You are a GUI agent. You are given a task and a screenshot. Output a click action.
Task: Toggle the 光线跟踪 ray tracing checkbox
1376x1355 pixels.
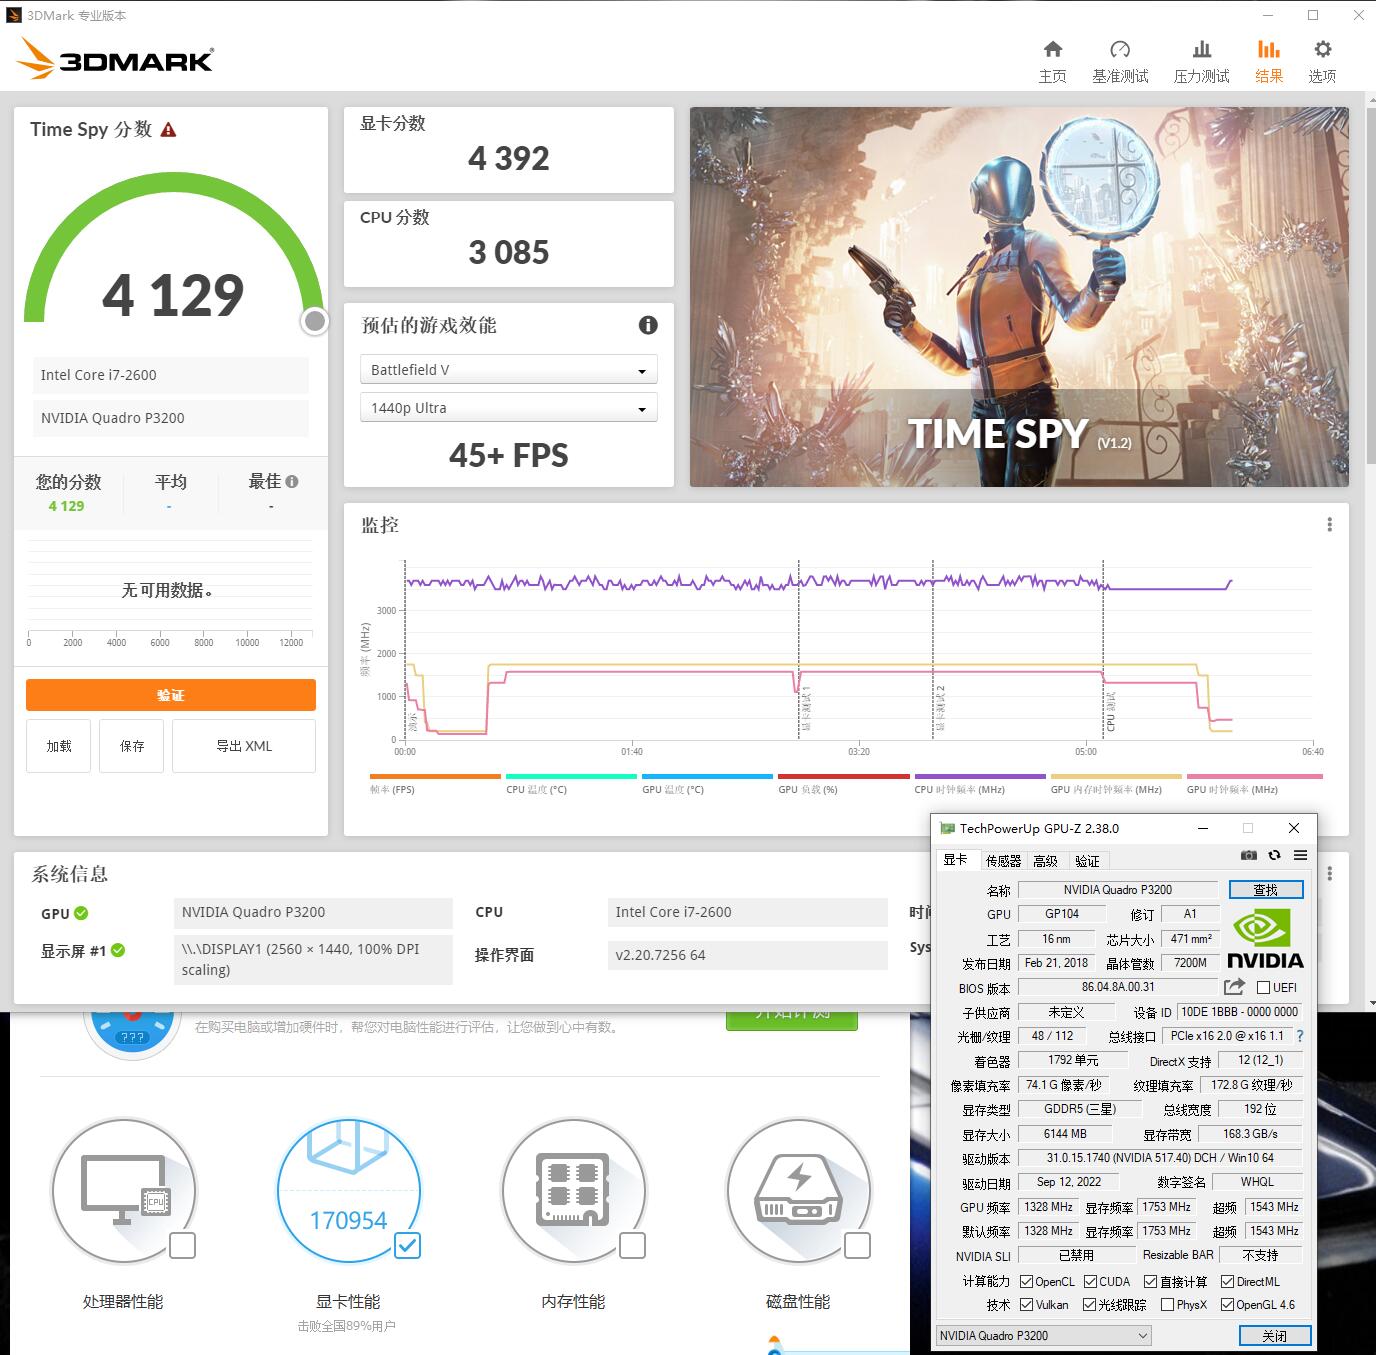click(1089, 1305)
